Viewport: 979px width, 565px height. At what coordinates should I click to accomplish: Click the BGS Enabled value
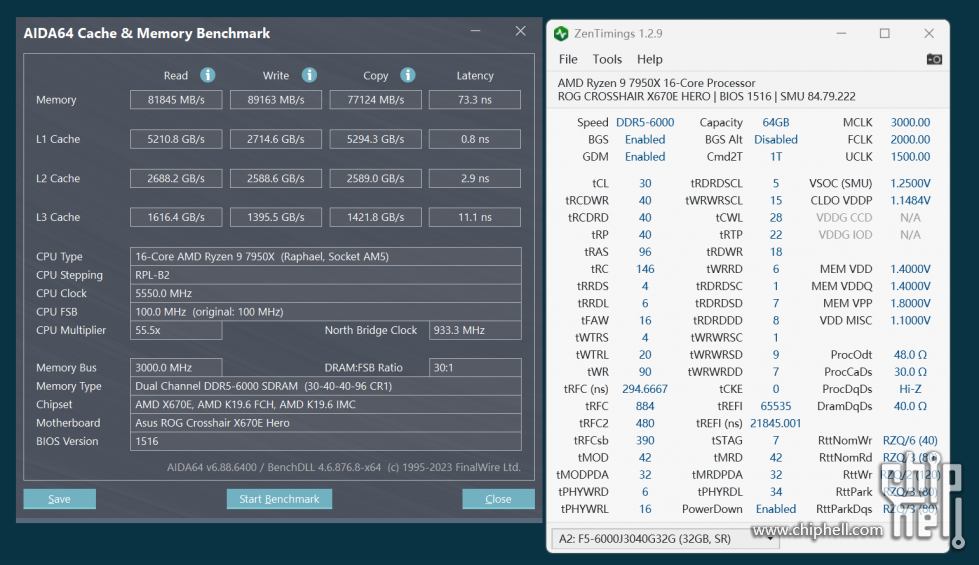(x=645, y=139)
